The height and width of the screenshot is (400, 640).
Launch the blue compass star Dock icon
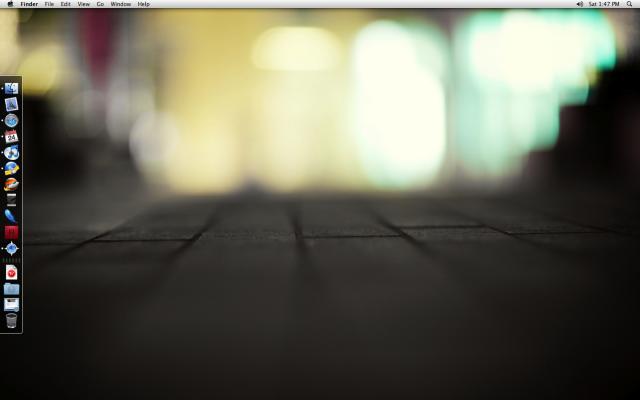[11, 248]
